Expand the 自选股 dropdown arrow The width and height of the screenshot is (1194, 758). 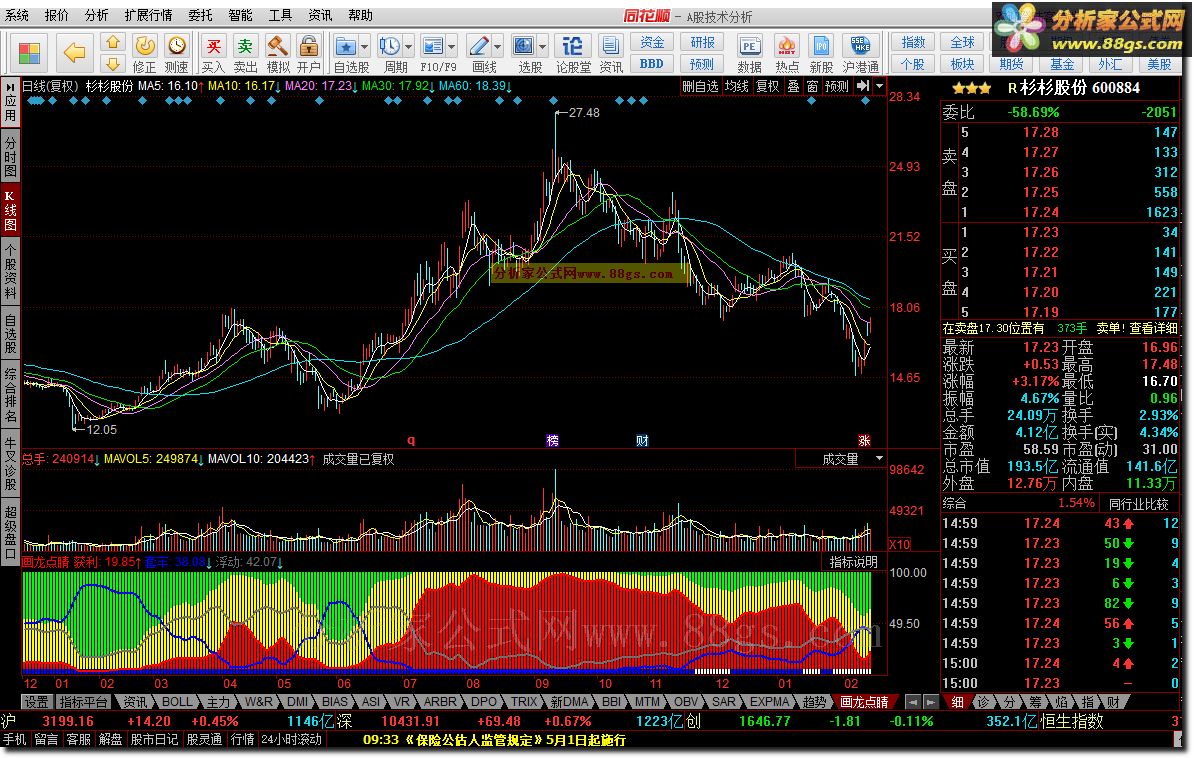coord(365,47)
